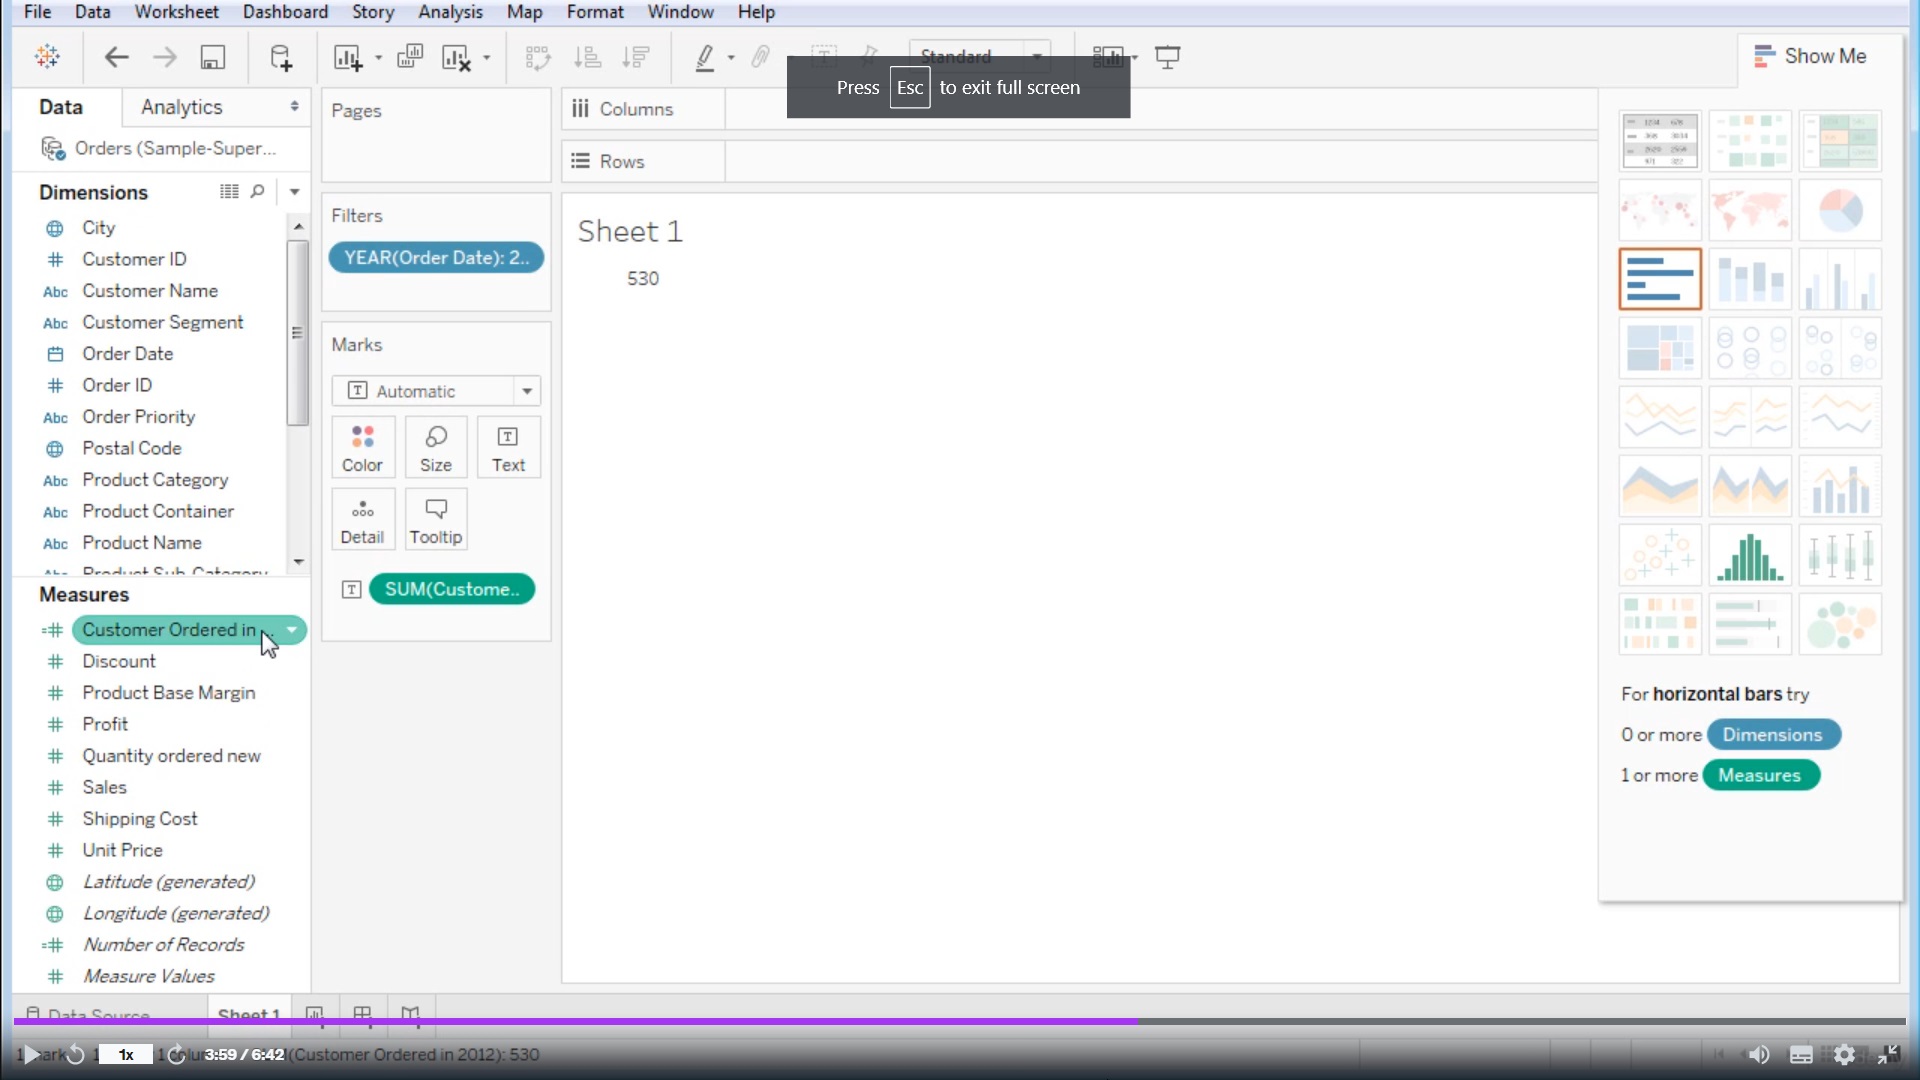
Task: Click the Undo back arrow
Action: click(117, 57)
